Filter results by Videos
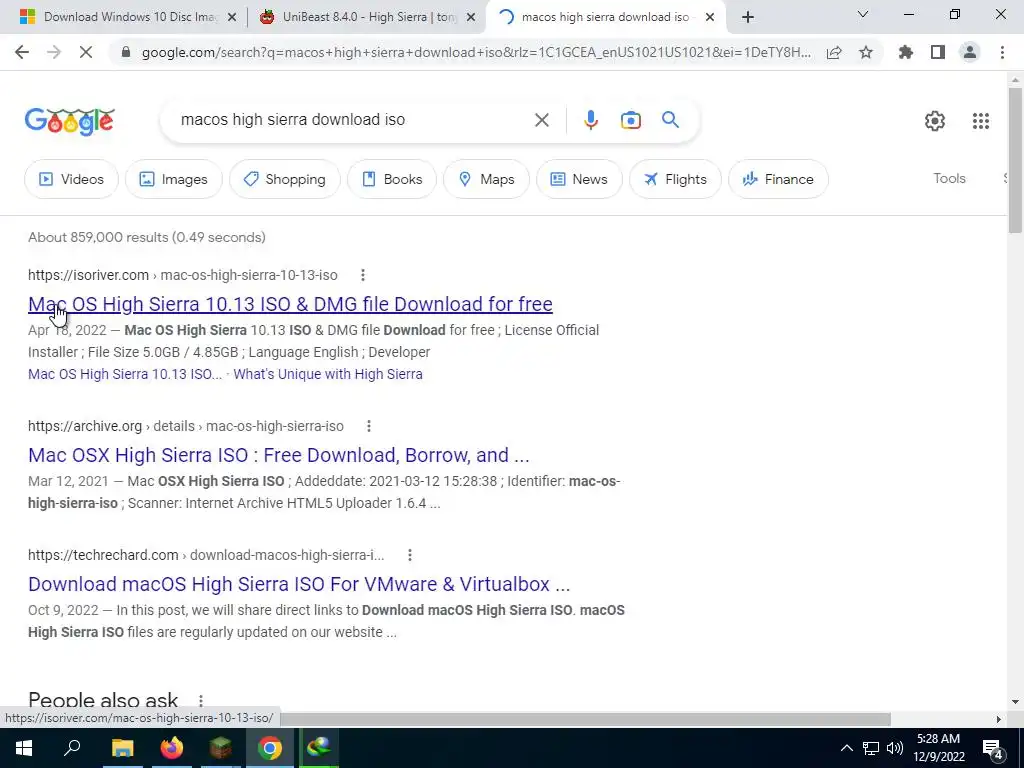 (x=72, y=179)
